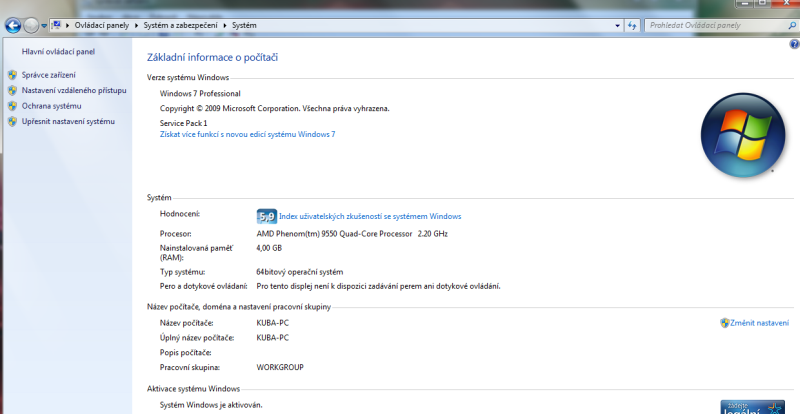Click shield icon beside Upřesnit nastavení systému
This screenshot has height=414, width=800.
(13, 121)
